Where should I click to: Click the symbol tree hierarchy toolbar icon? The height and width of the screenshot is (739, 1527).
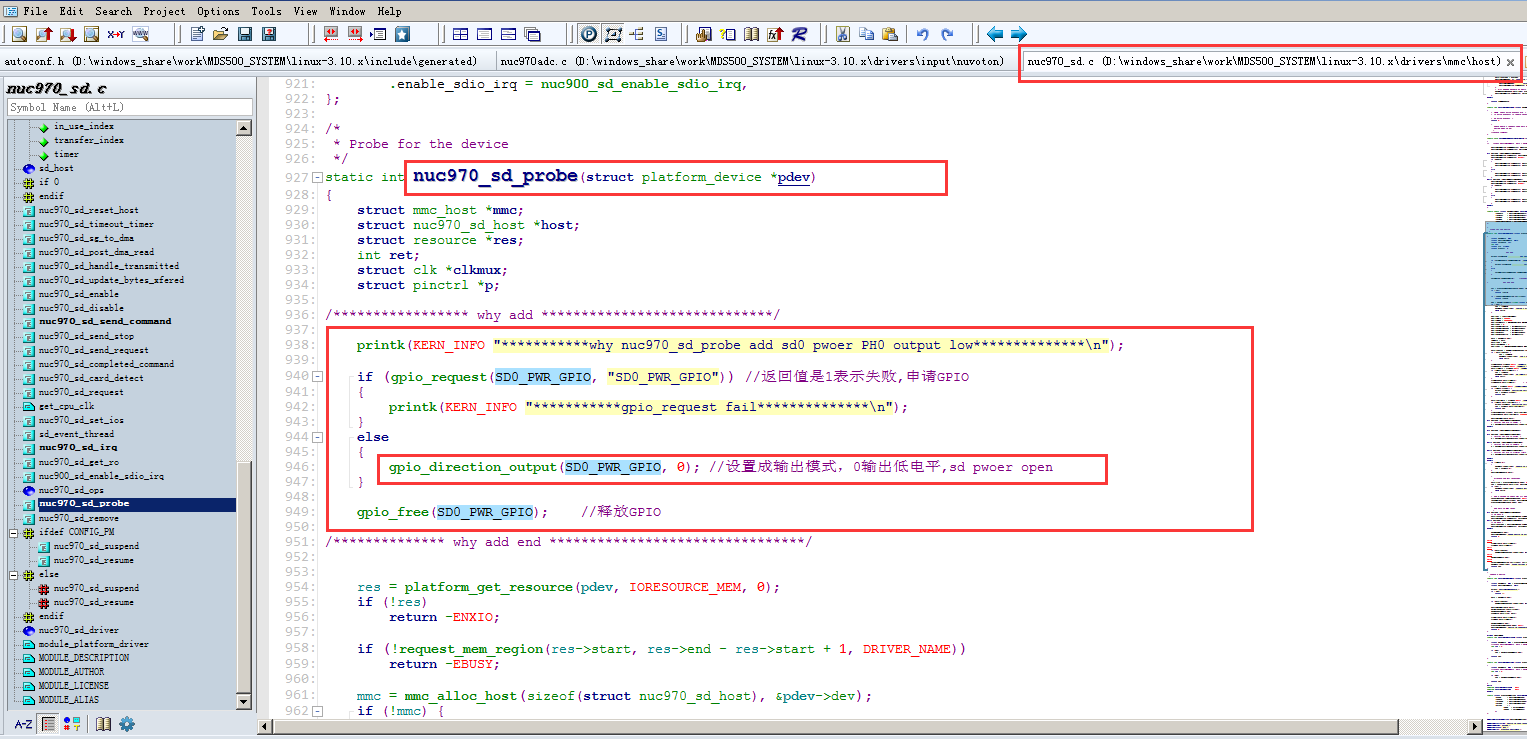[637, 34]
